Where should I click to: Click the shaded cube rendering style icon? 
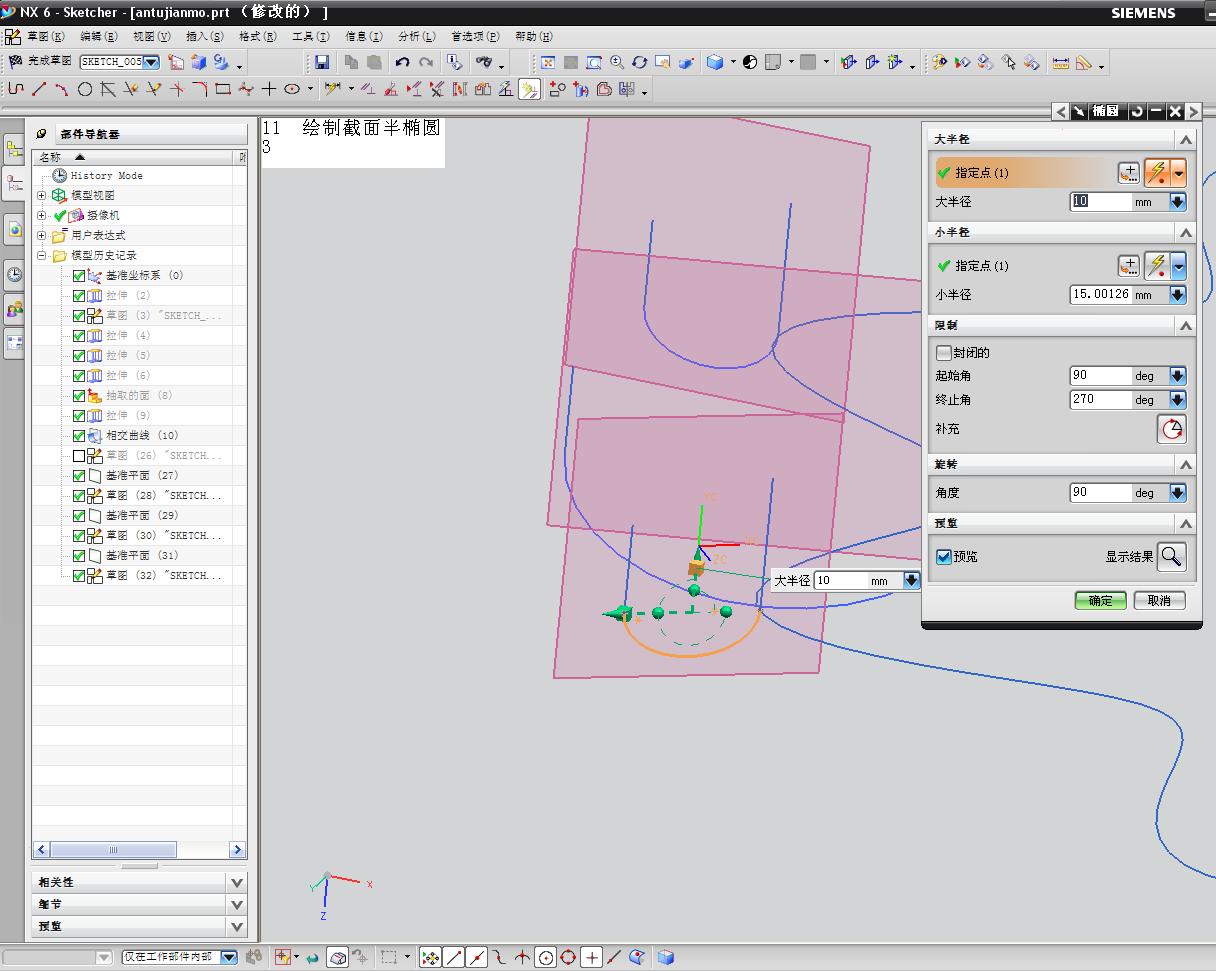[715, 62]
